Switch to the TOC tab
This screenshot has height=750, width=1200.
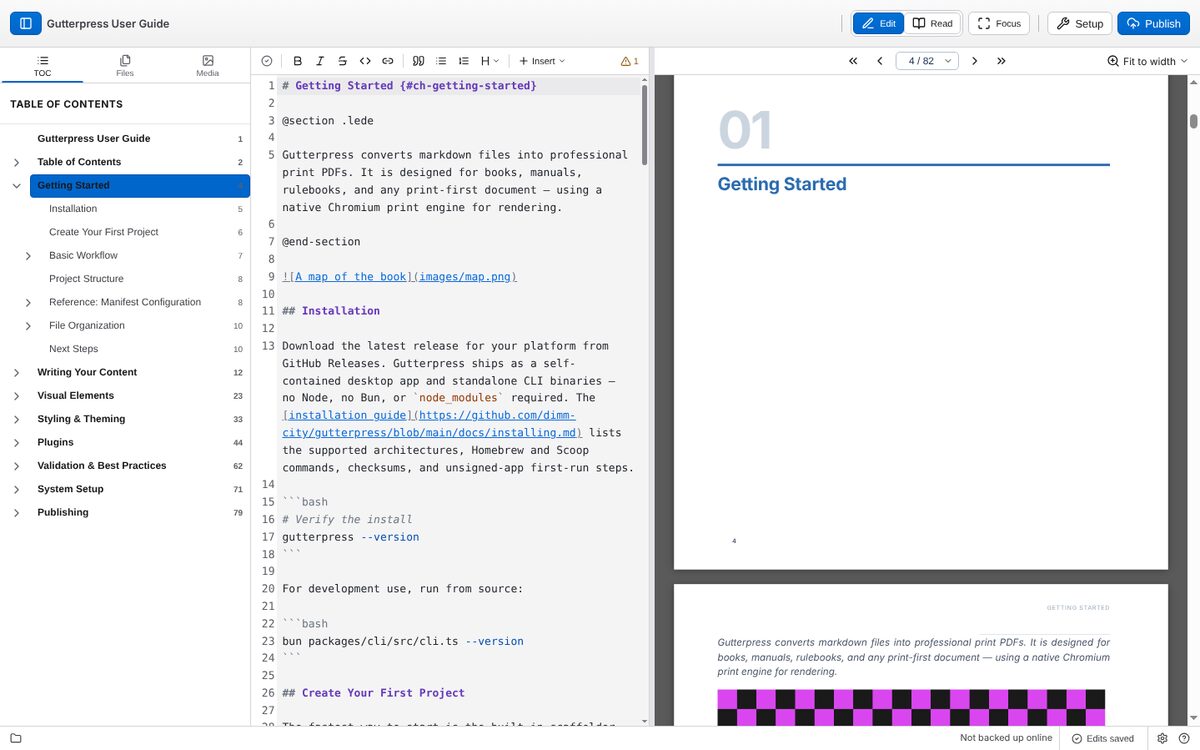(42, 66)
